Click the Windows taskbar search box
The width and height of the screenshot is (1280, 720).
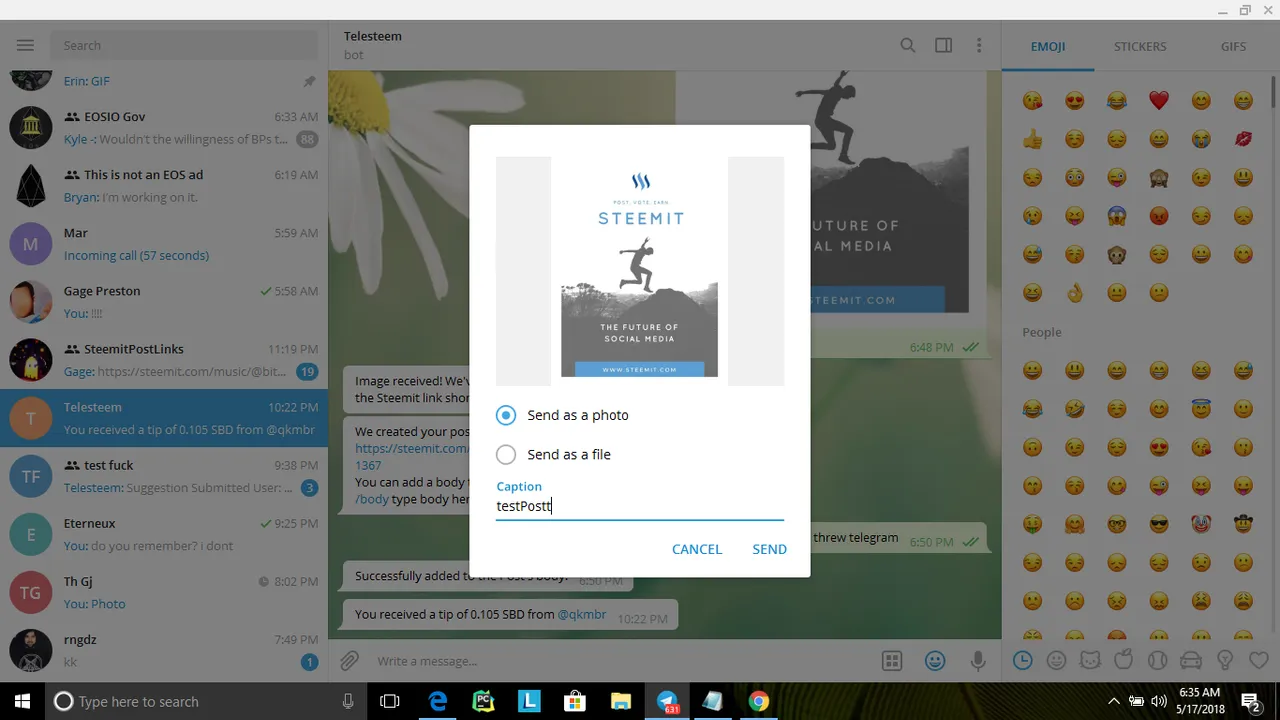point(207,701)
